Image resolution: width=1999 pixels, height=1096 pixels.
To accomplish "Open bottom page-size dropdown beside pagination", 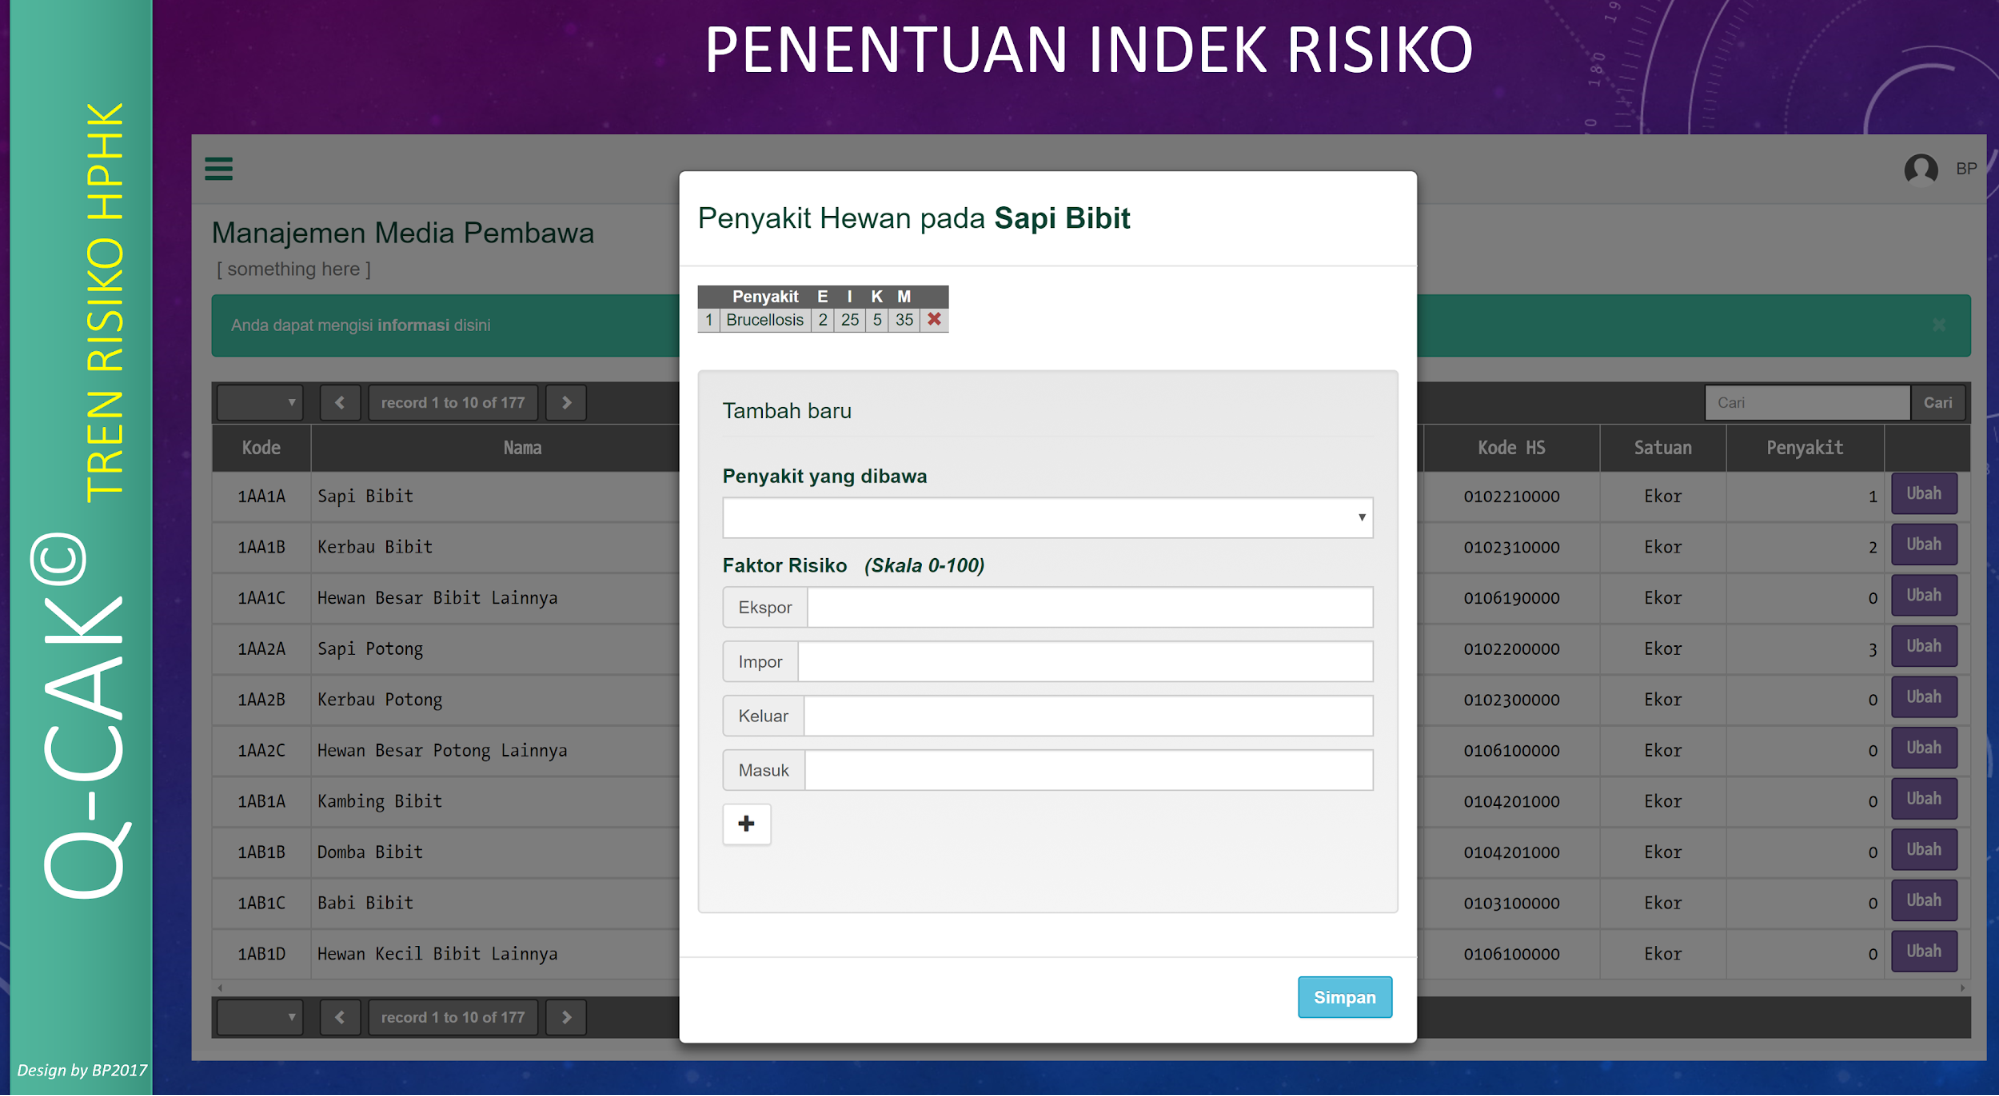I will (260, 1017).
